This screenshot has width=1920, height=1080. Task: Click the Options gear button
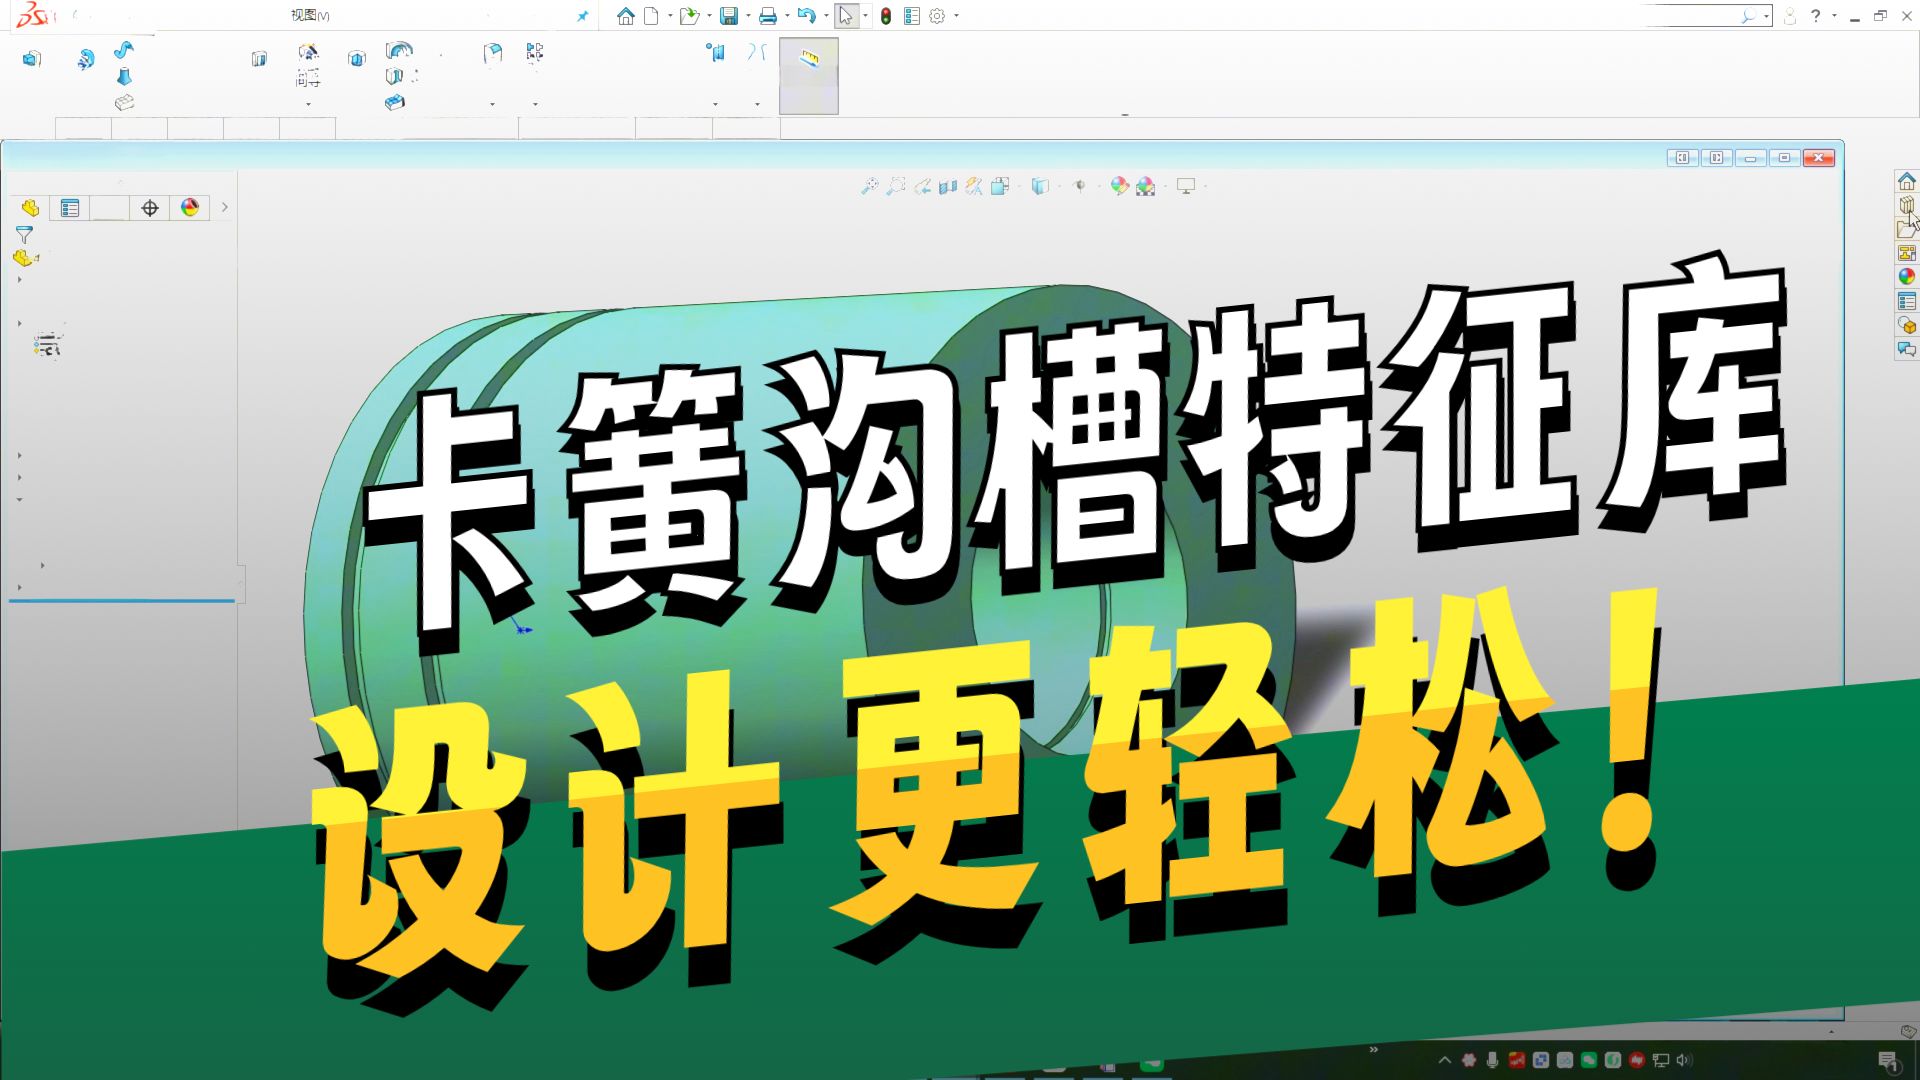pyautogui.click(x=936, y=15)
